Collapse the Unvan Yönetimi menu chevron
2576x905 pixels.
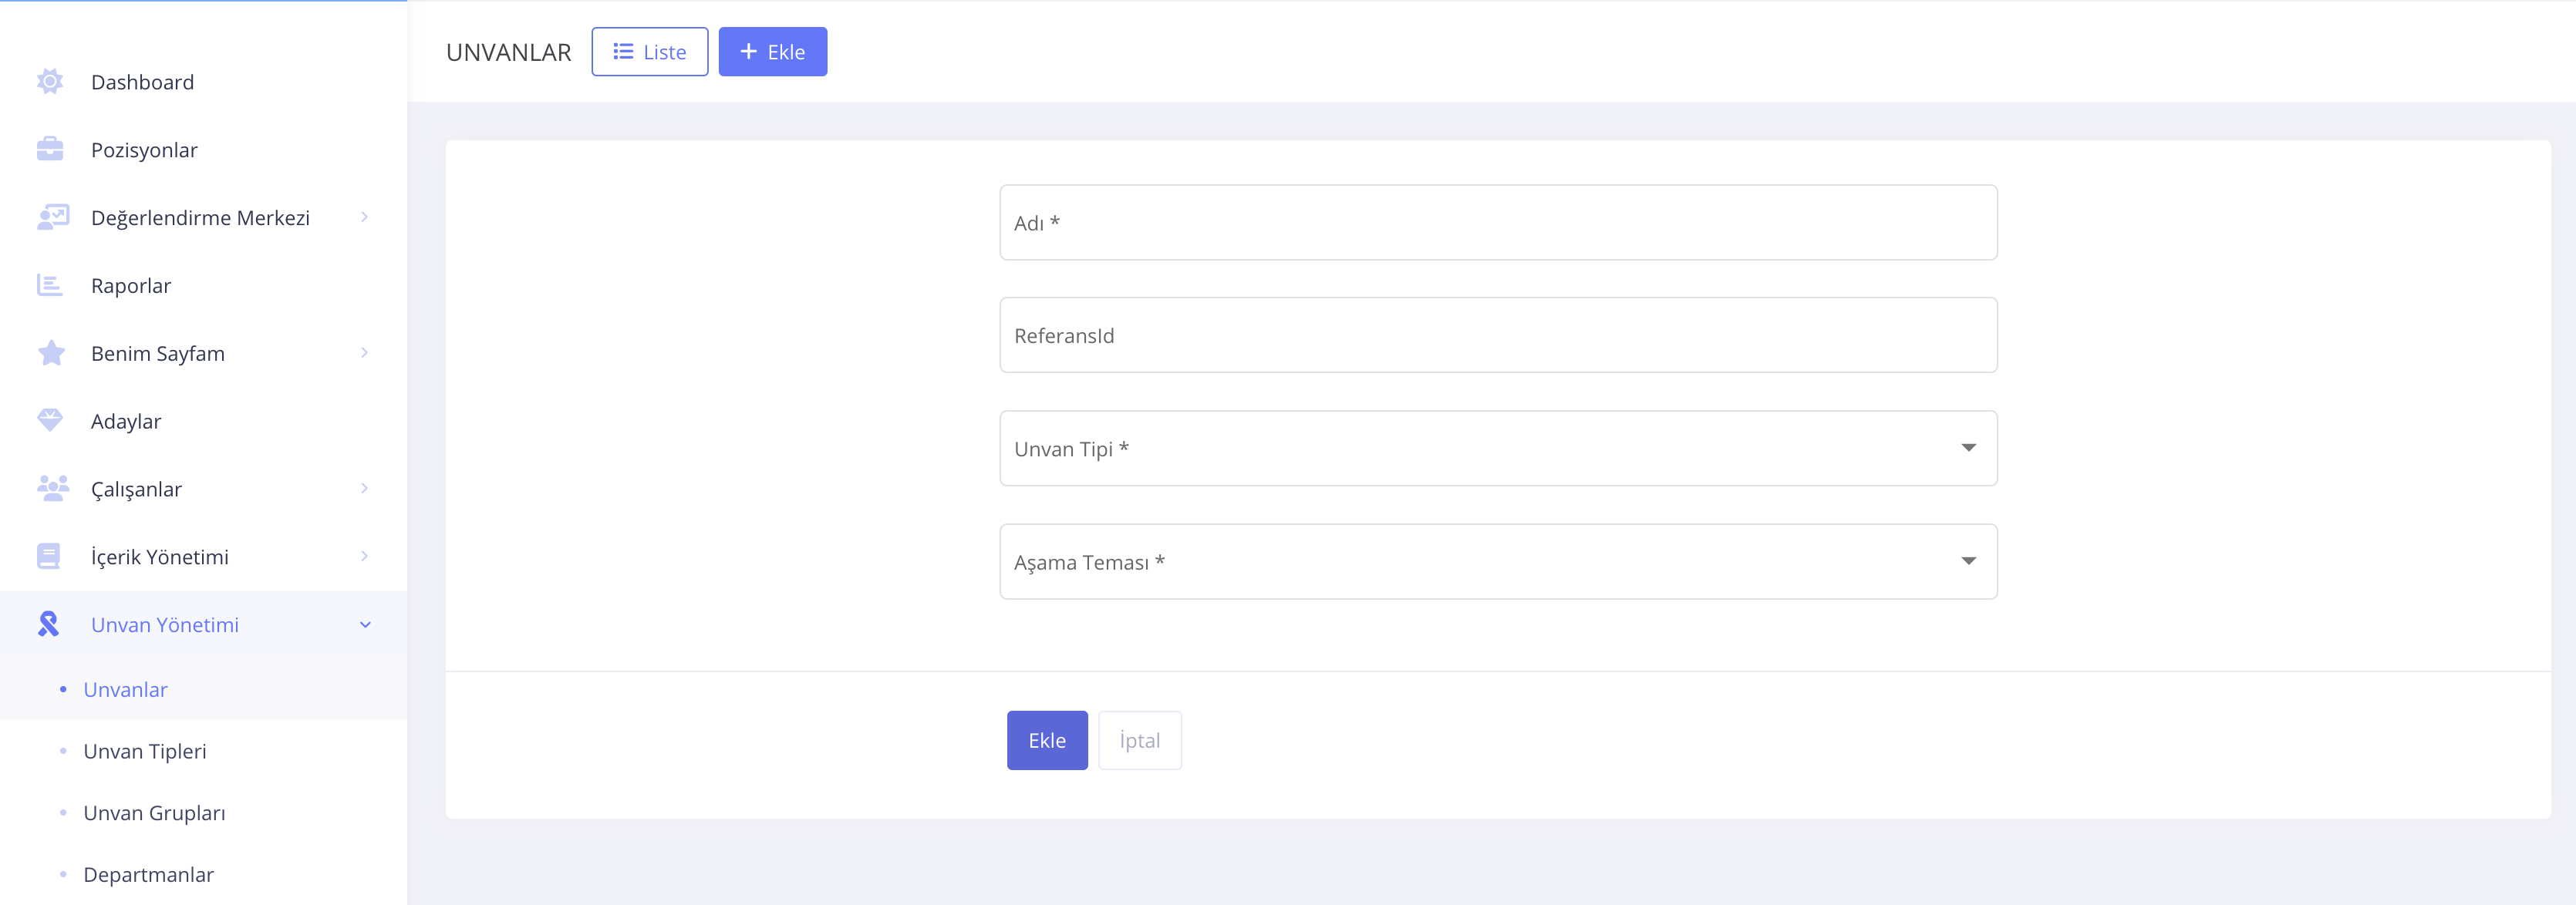click(x=365, y=625)
